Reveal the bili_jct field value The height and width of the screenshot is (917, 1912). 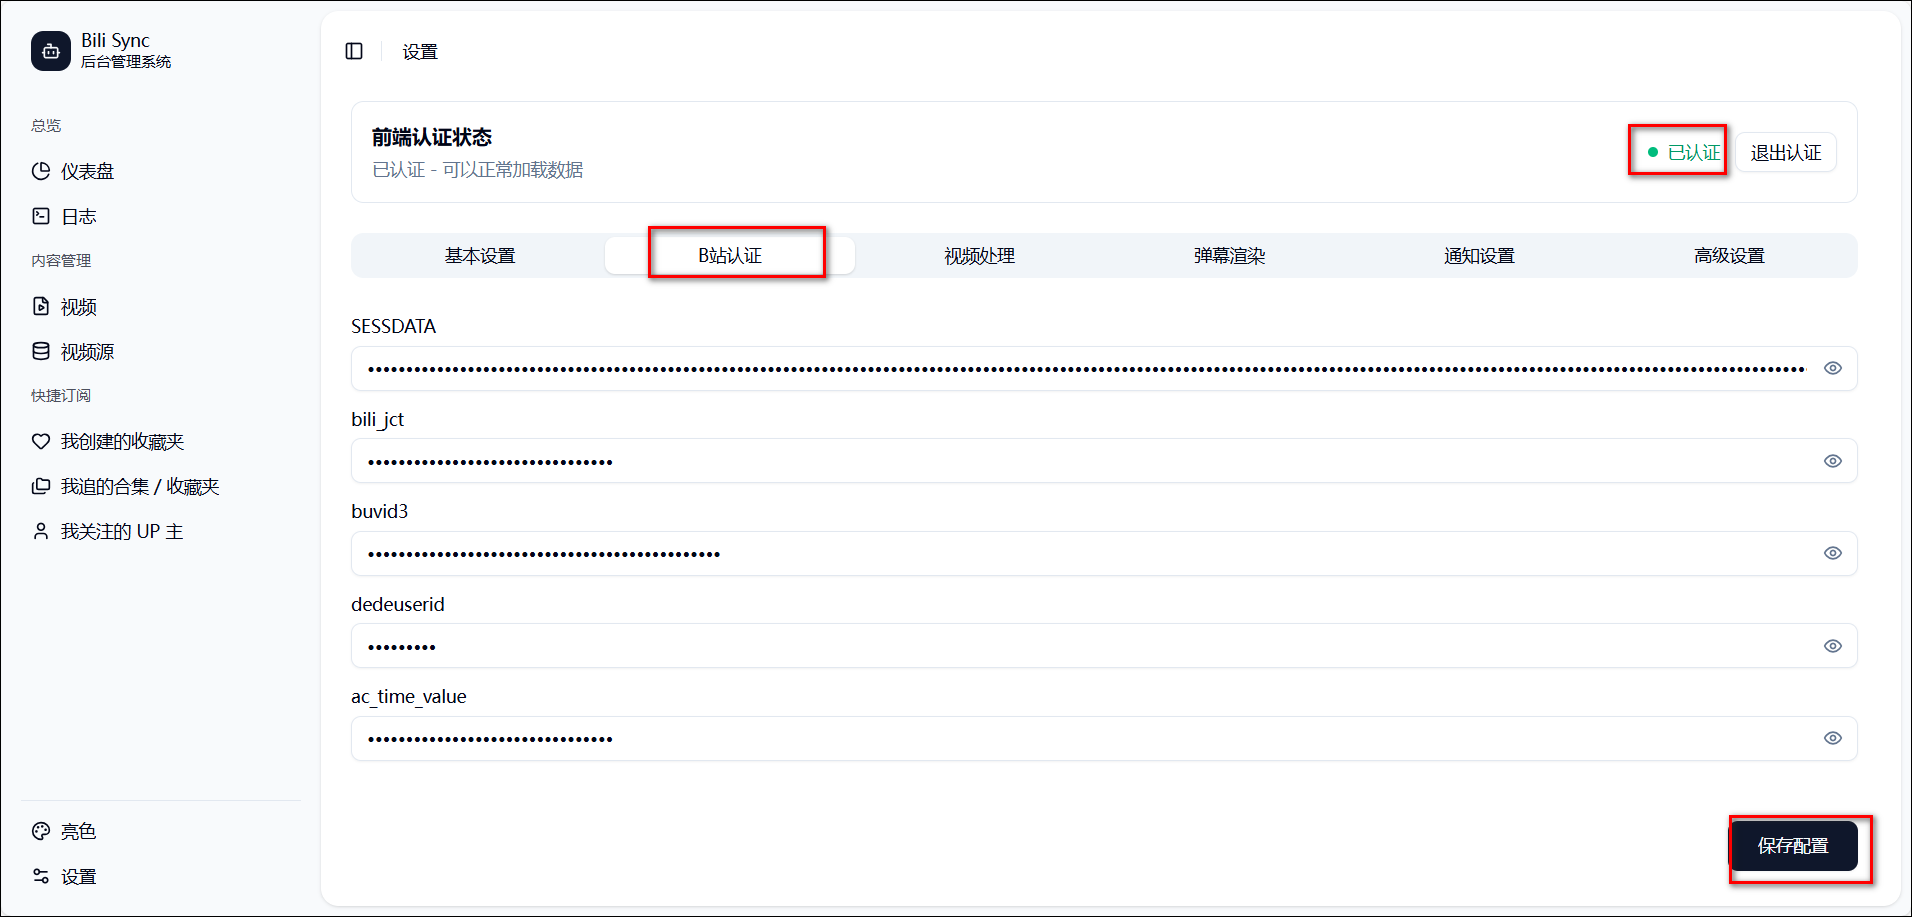(1832, 461)
